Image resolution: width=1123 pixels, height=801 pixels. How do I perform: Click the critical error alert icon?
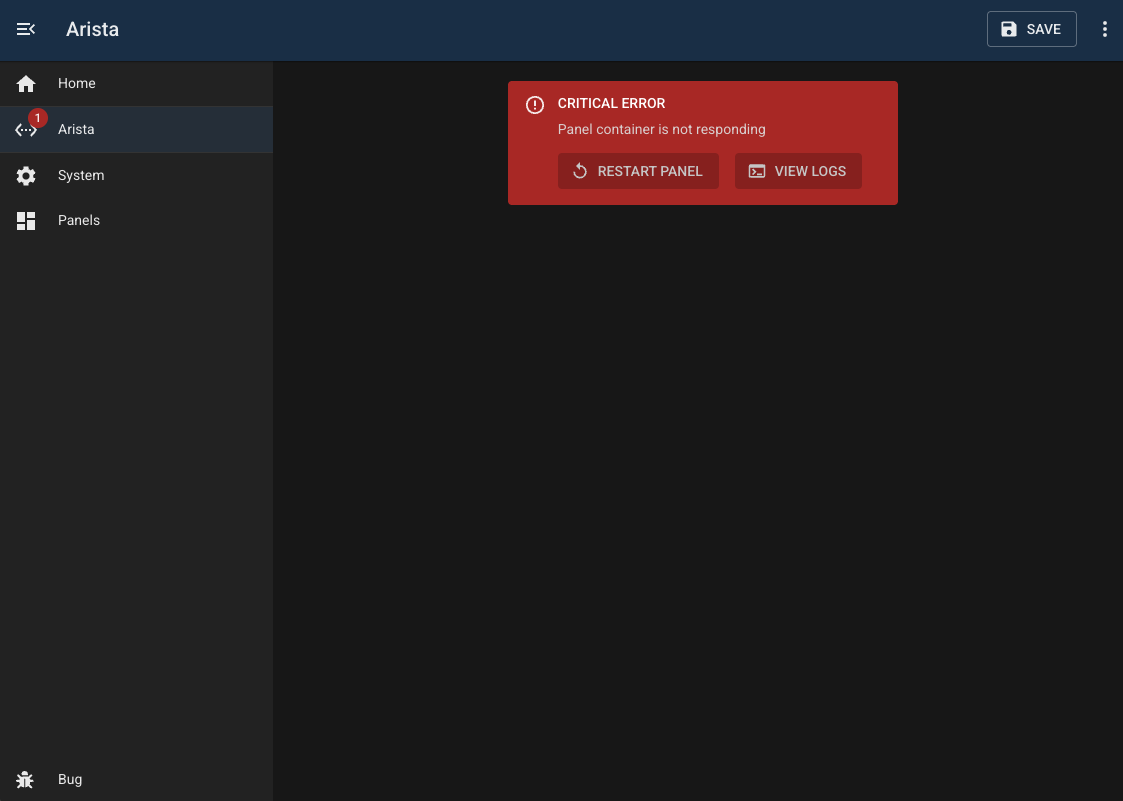click(534, 105)
